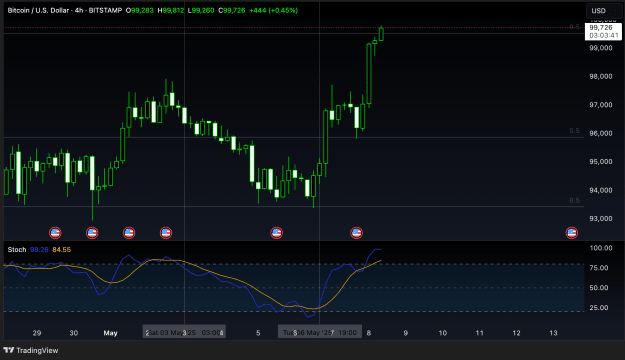The height and width of the screenshot is (360, 625).
Task: Click the 98,000 price axis label
Action: click(601, 77)
